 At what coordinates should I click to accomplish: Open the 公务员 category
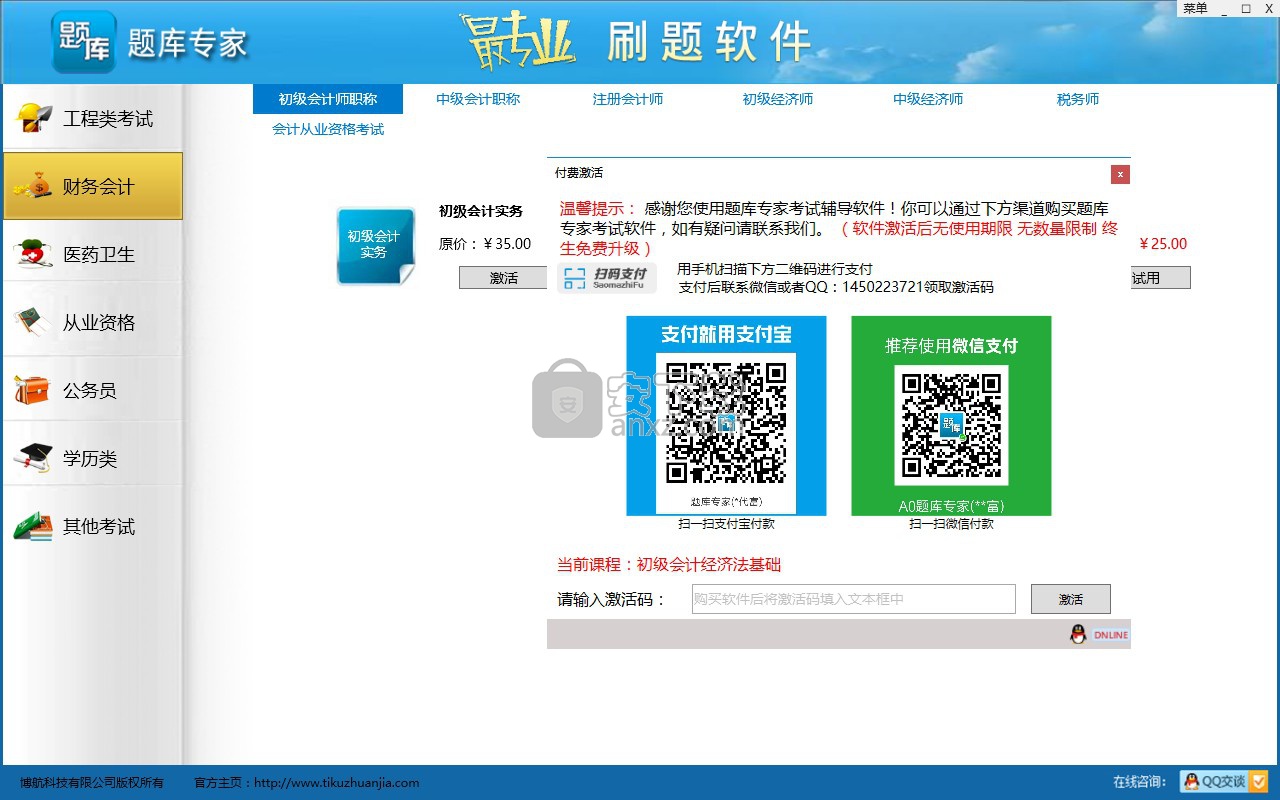(x=93, y=390)
